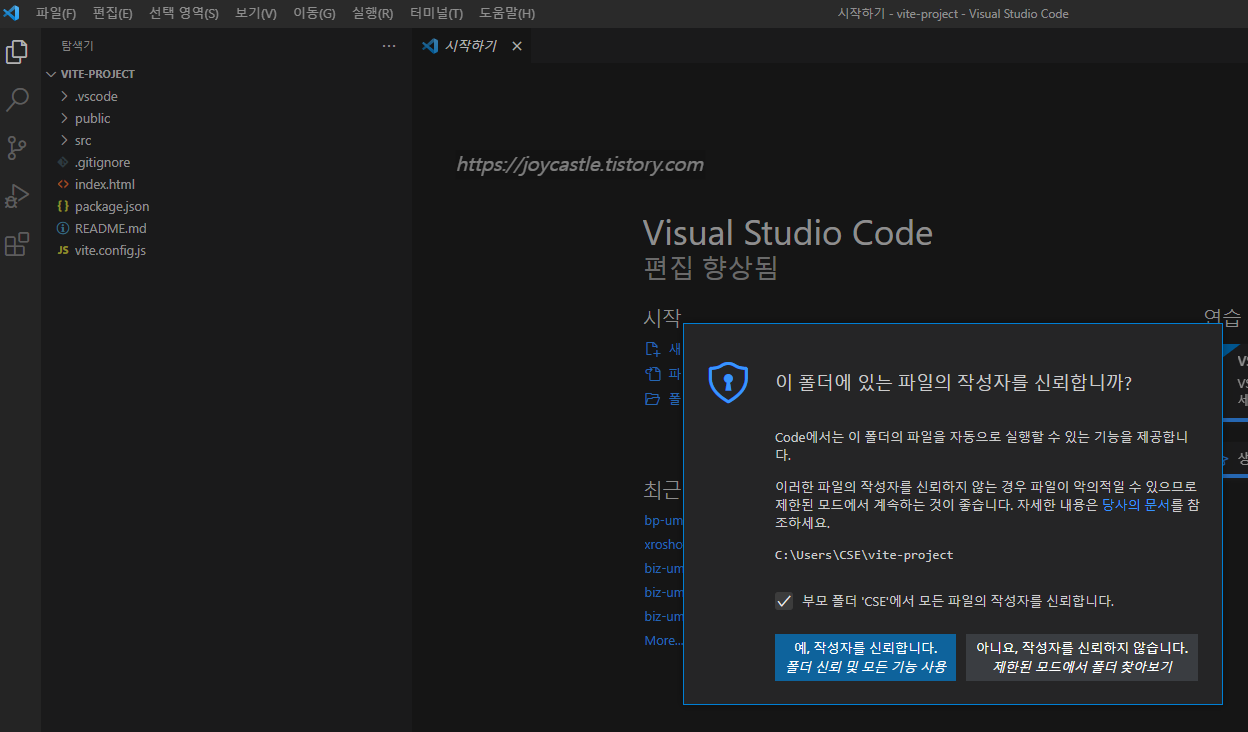Expand the src folder chevron

64,140
